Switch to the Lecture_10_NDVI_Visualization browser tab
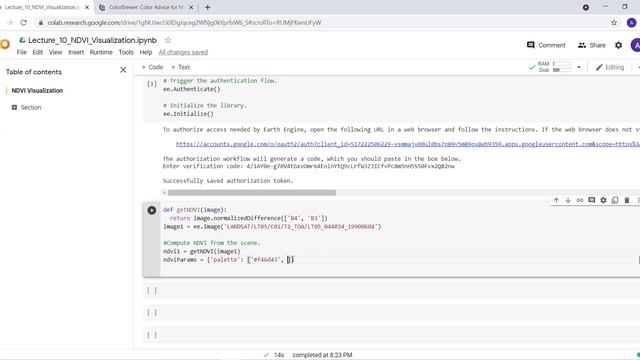 [41, 7]
